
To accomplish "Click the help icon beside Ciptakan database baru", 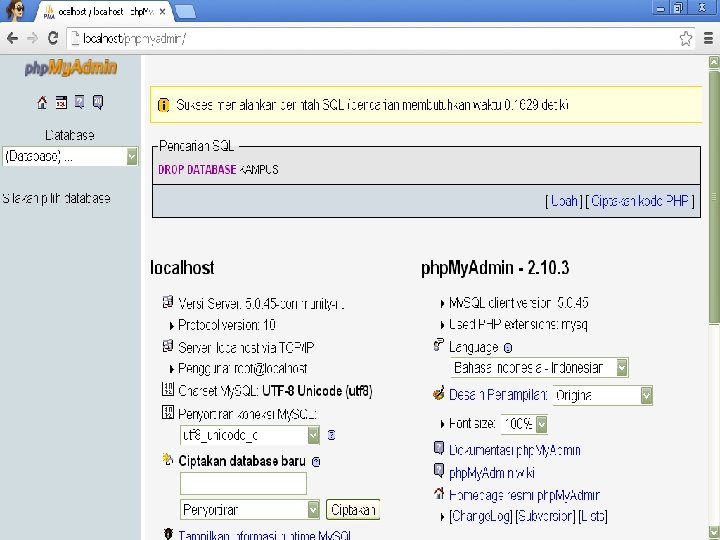I will (316, 462).
